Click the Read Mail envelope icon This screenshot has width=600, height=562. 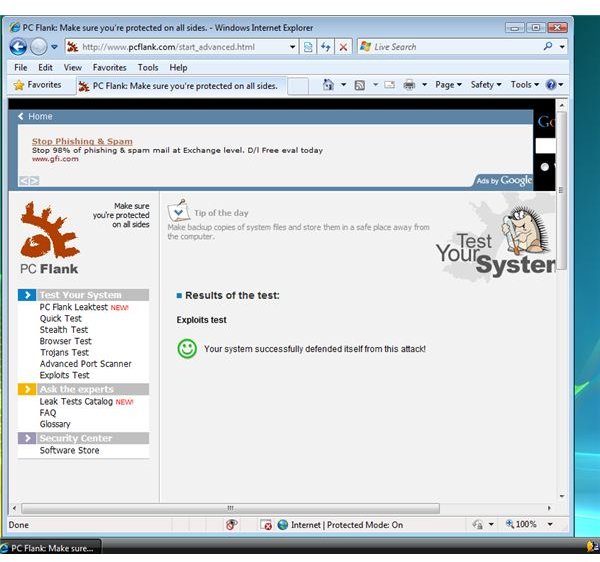click(390, 85)
